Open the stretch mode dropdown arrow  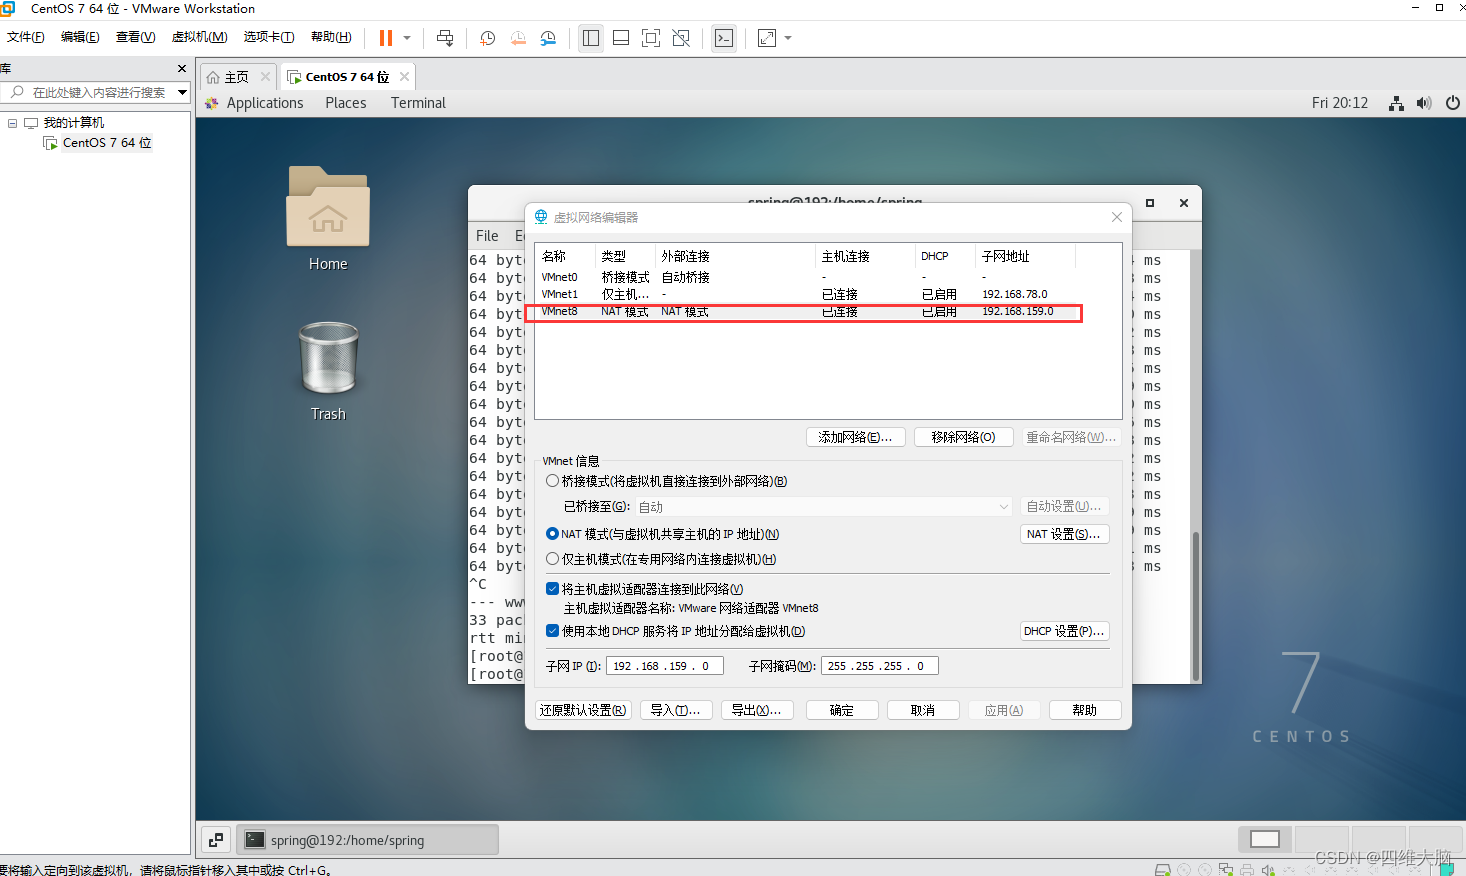click(788, 38)
